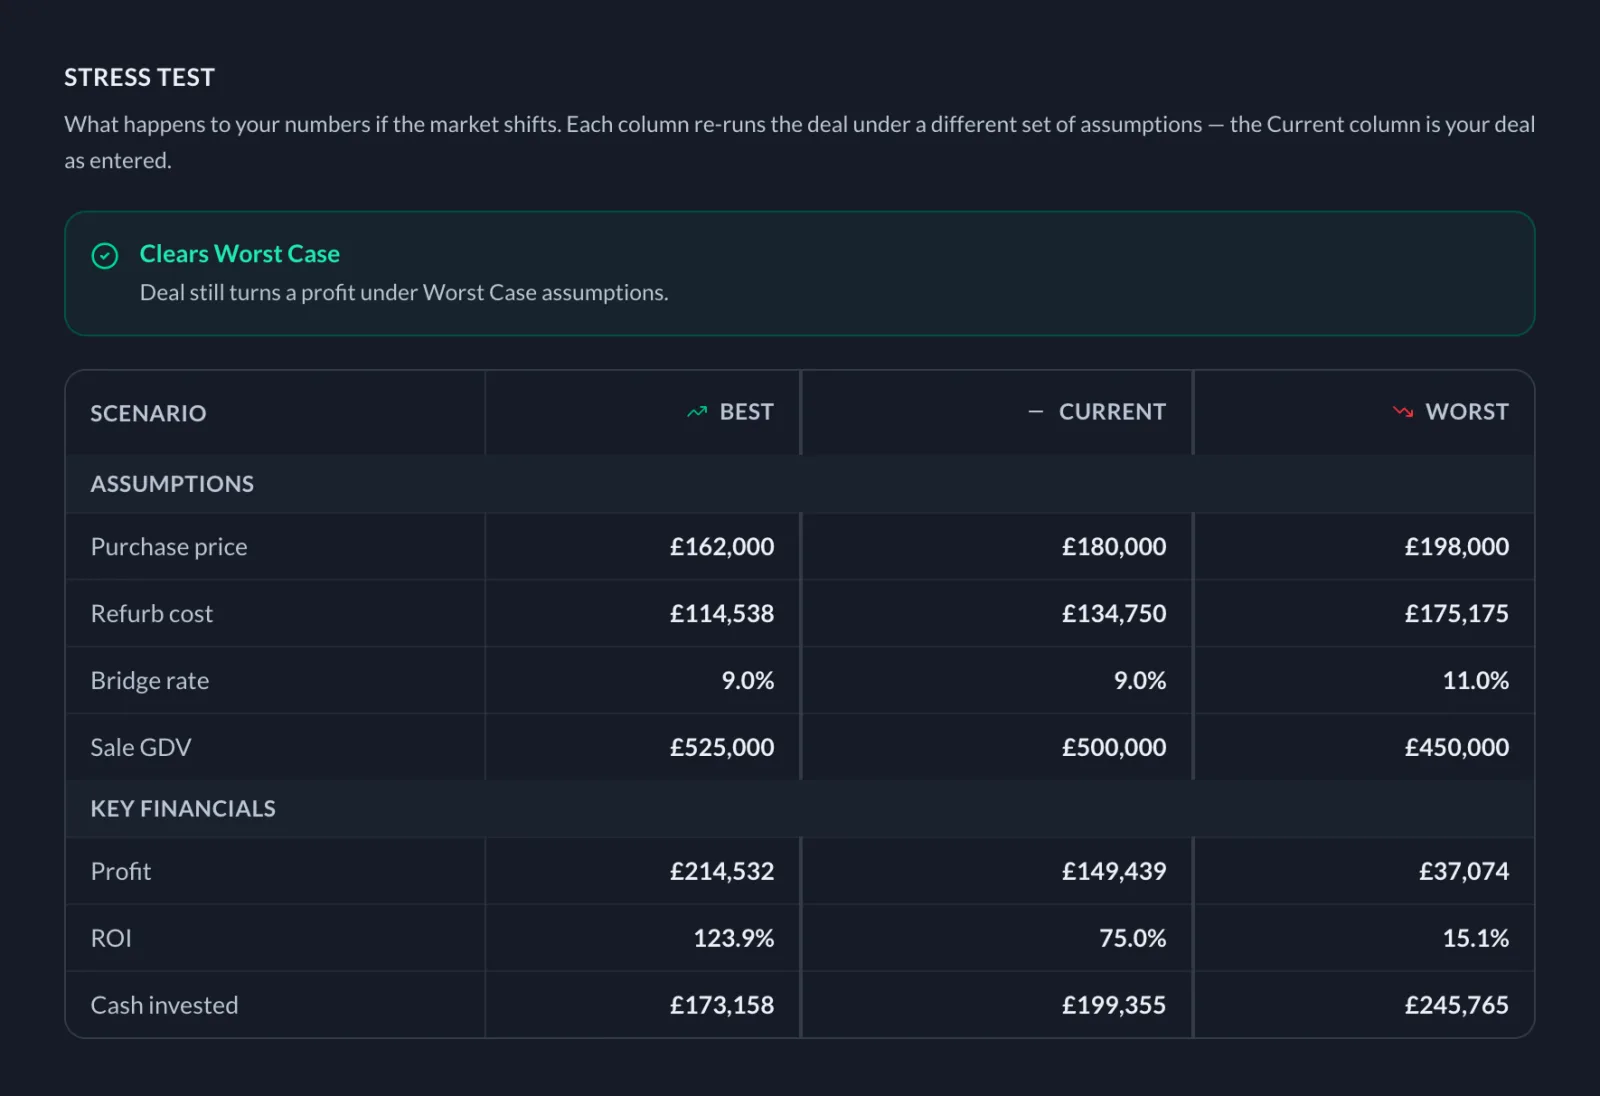Click worst profit £37,074
The height and width of the screenshot is (1096, 1600).
coord(1464,872)
